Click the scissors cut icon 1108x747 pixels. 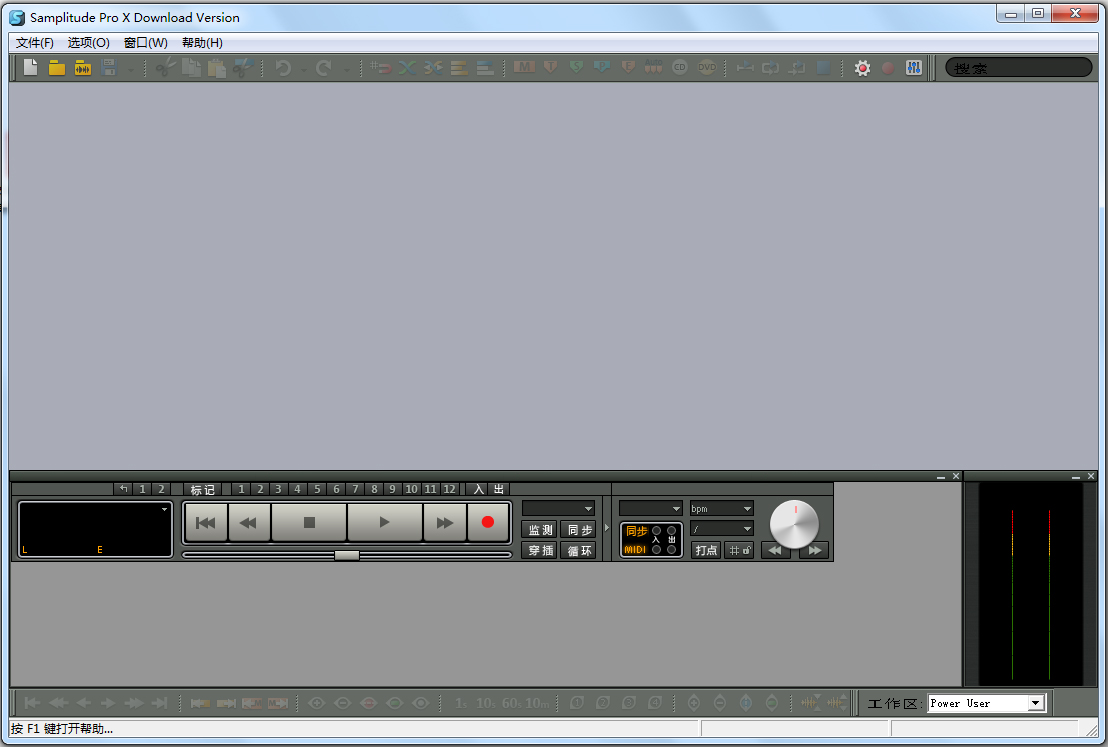coord(165,67)
